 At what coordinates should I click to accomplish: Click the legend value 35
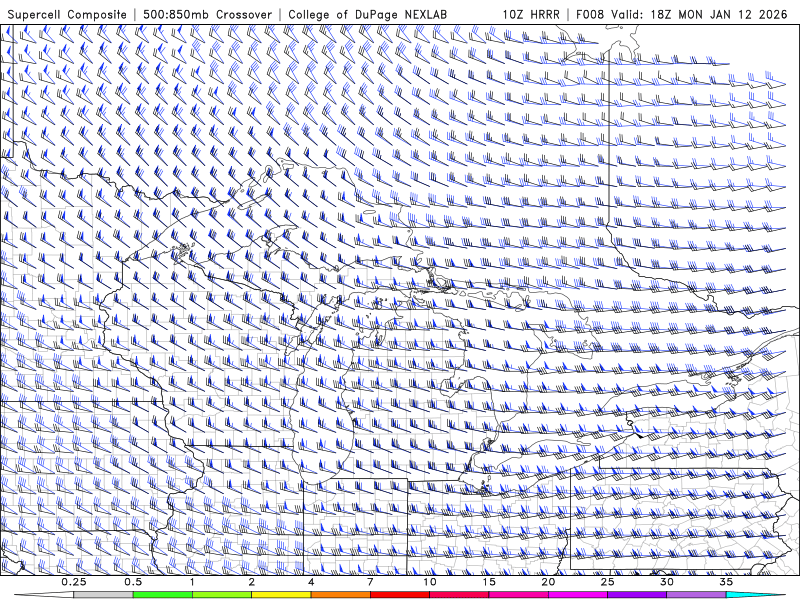726,582
